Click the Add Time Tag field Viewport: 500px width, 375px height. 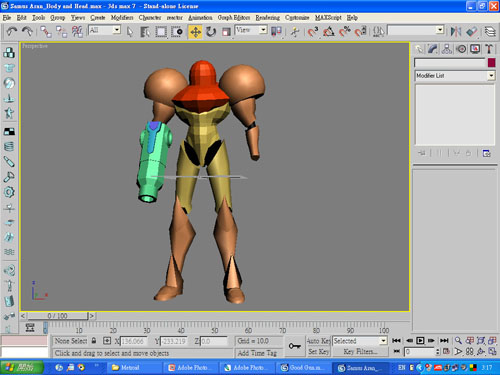257,353
